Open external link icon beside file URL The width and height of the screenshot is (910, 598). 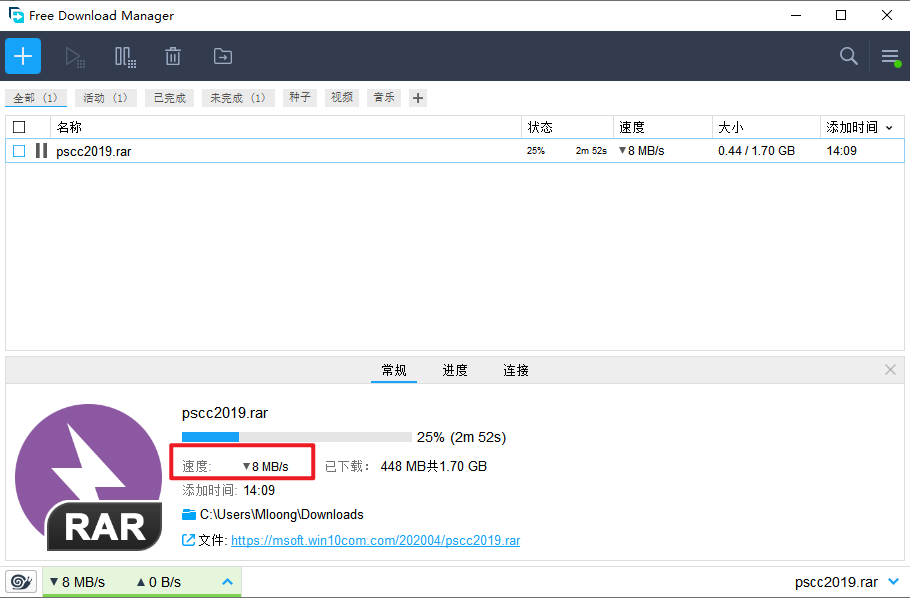tap(188, 540)
